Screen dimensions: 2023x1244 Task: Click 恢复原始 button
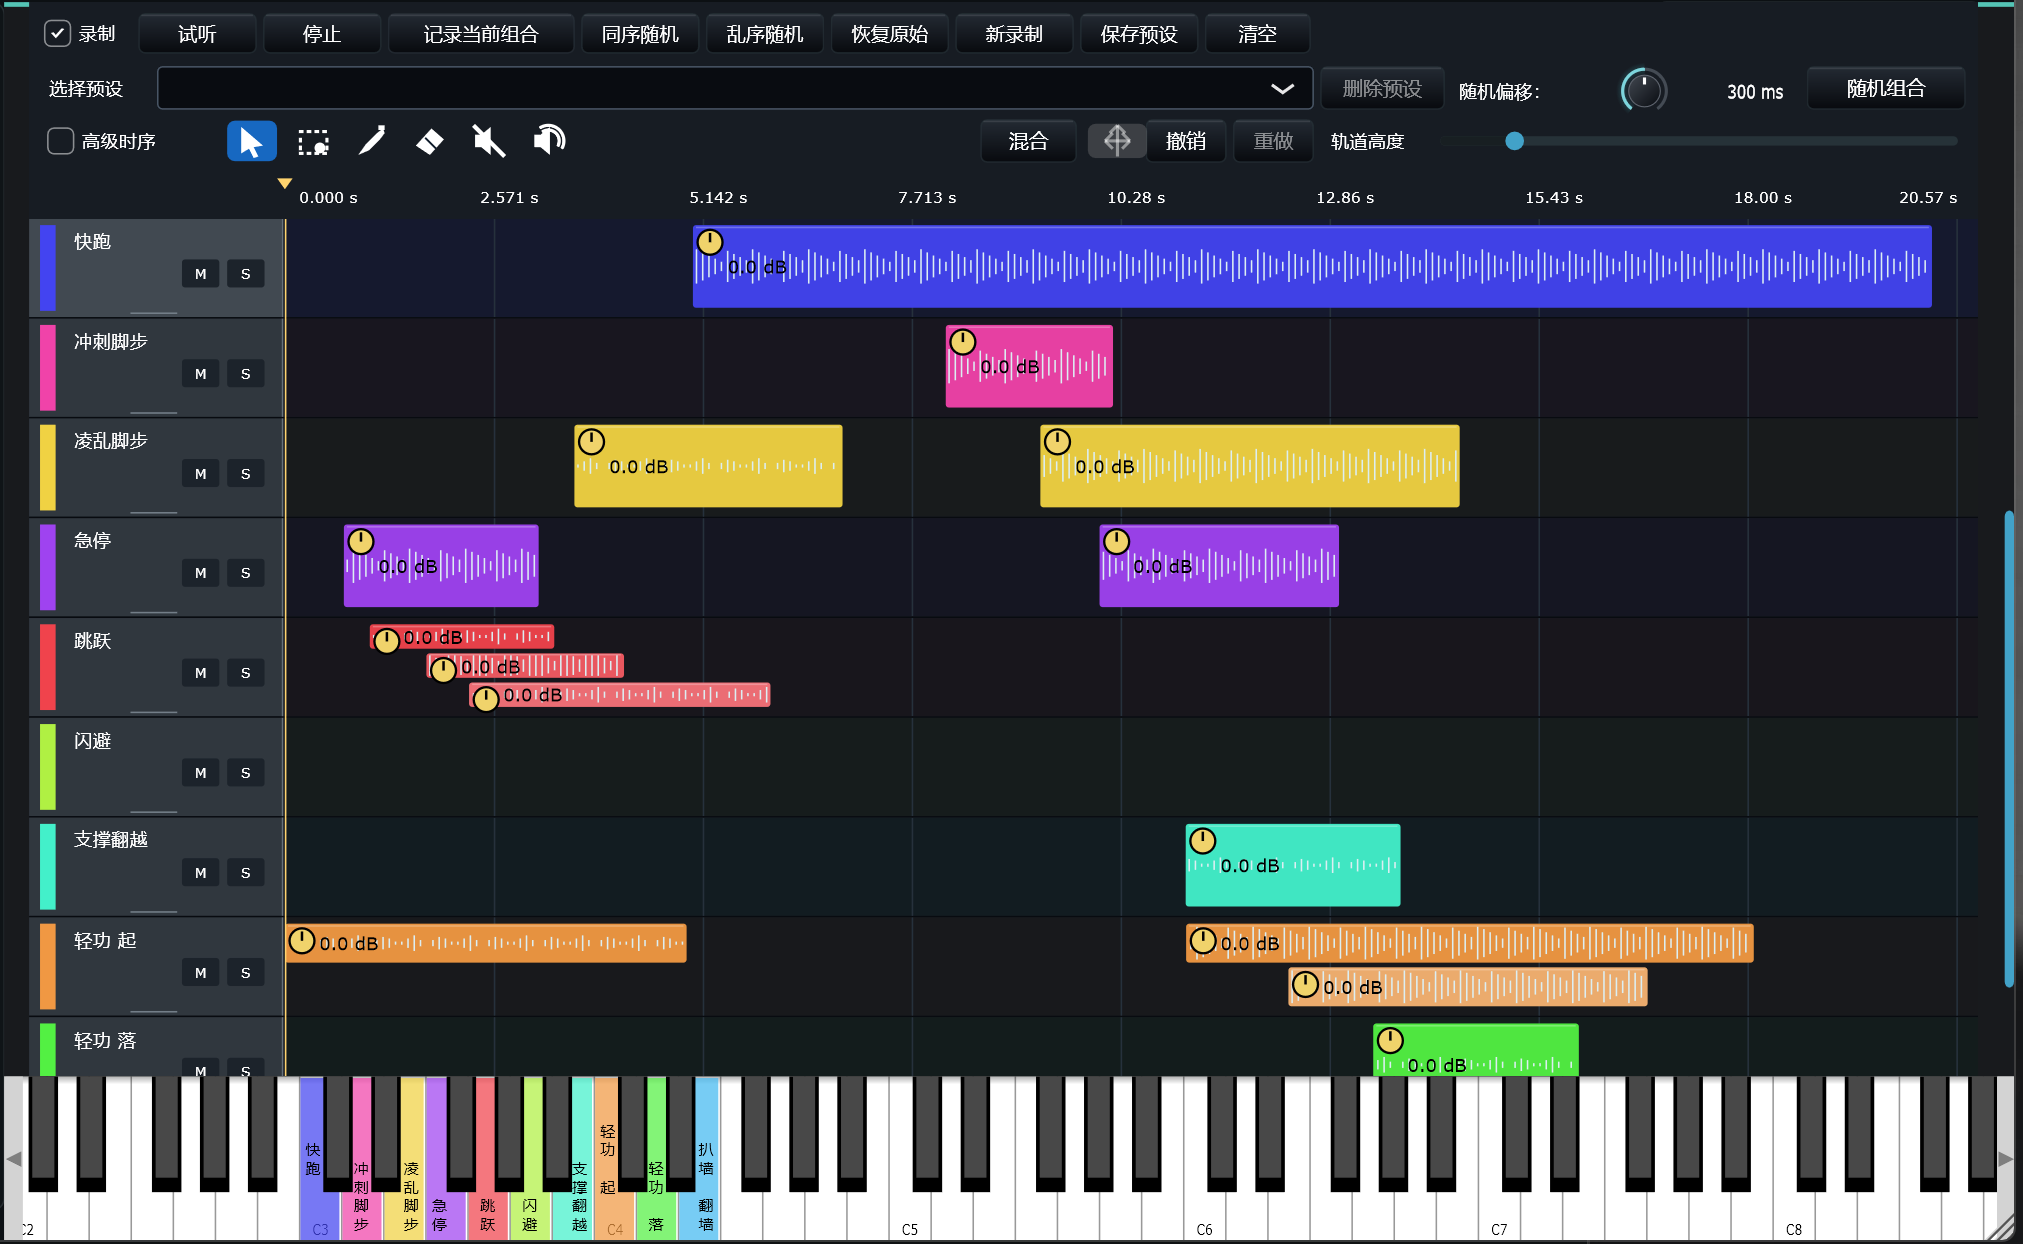(890, 34)
